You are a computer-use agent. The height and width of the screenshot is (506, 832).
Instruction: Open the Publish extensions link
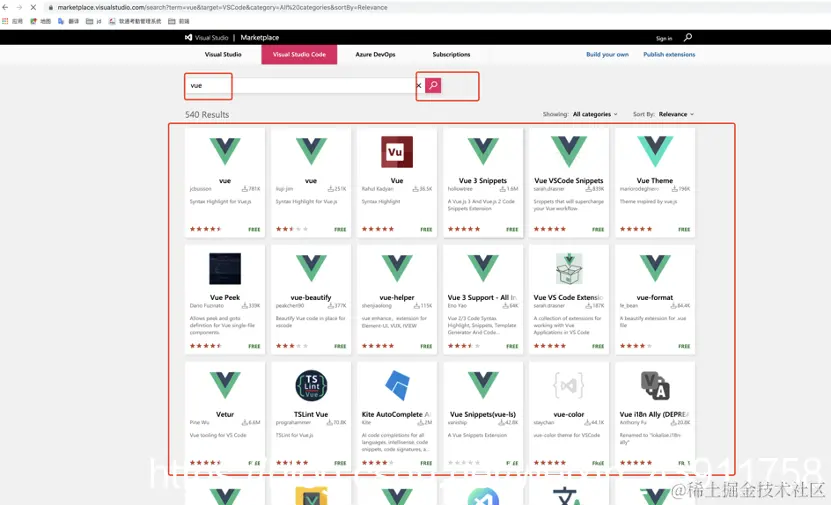pos(669,55)
